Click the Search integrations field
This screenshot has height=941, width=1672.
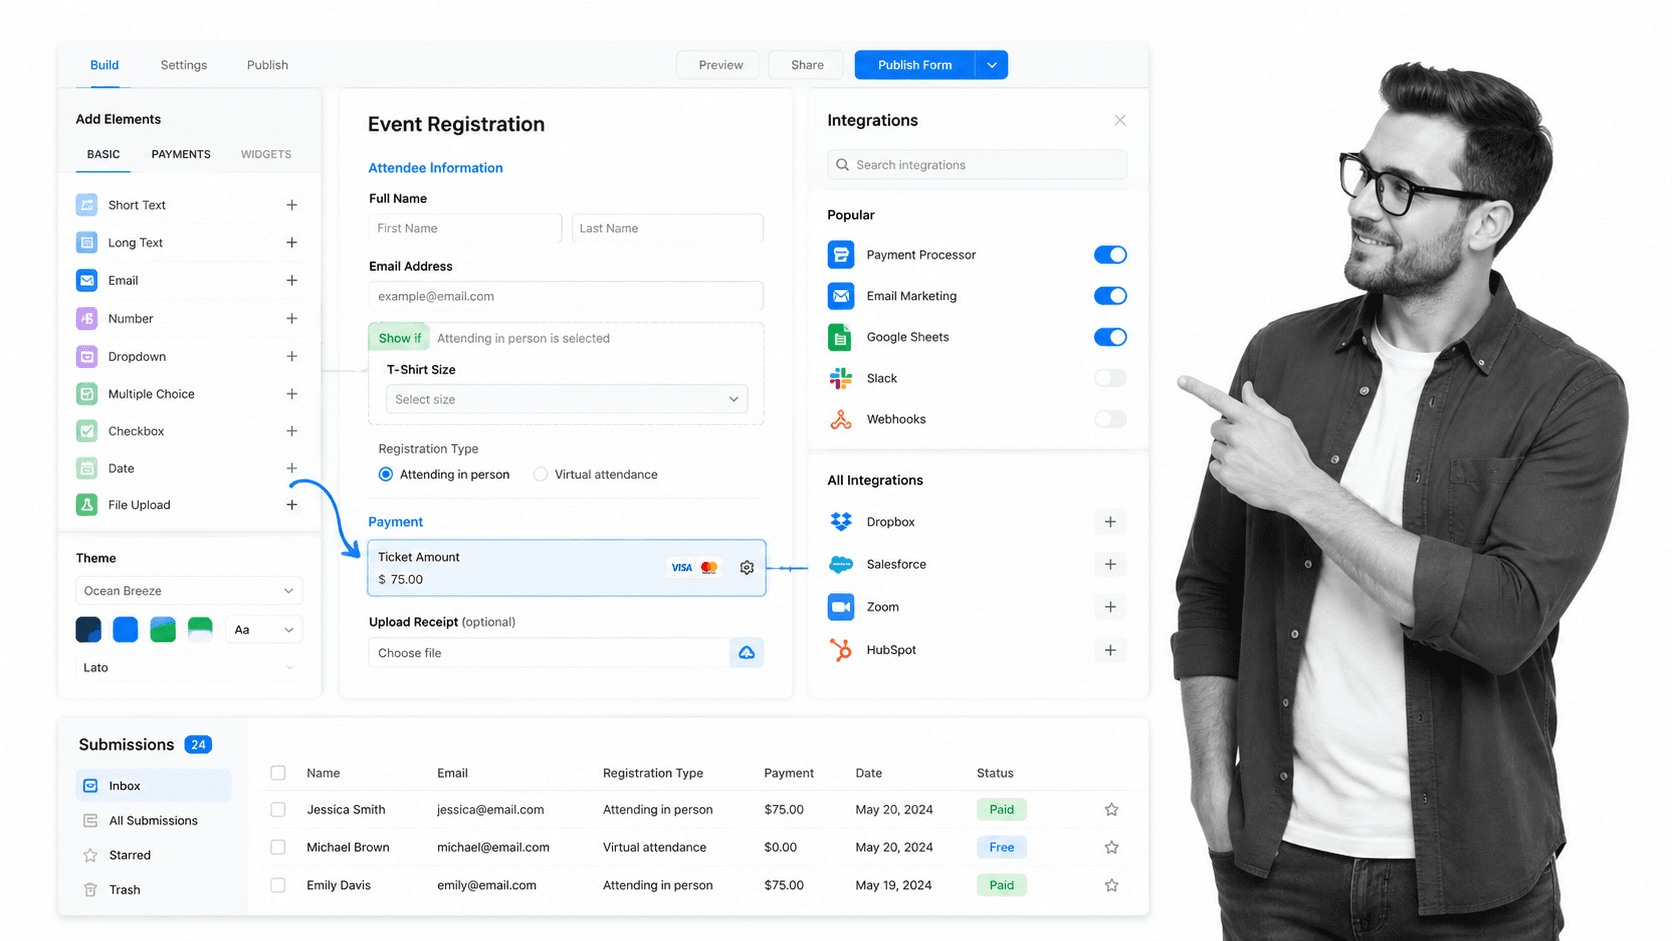click(x=977, y=165)
